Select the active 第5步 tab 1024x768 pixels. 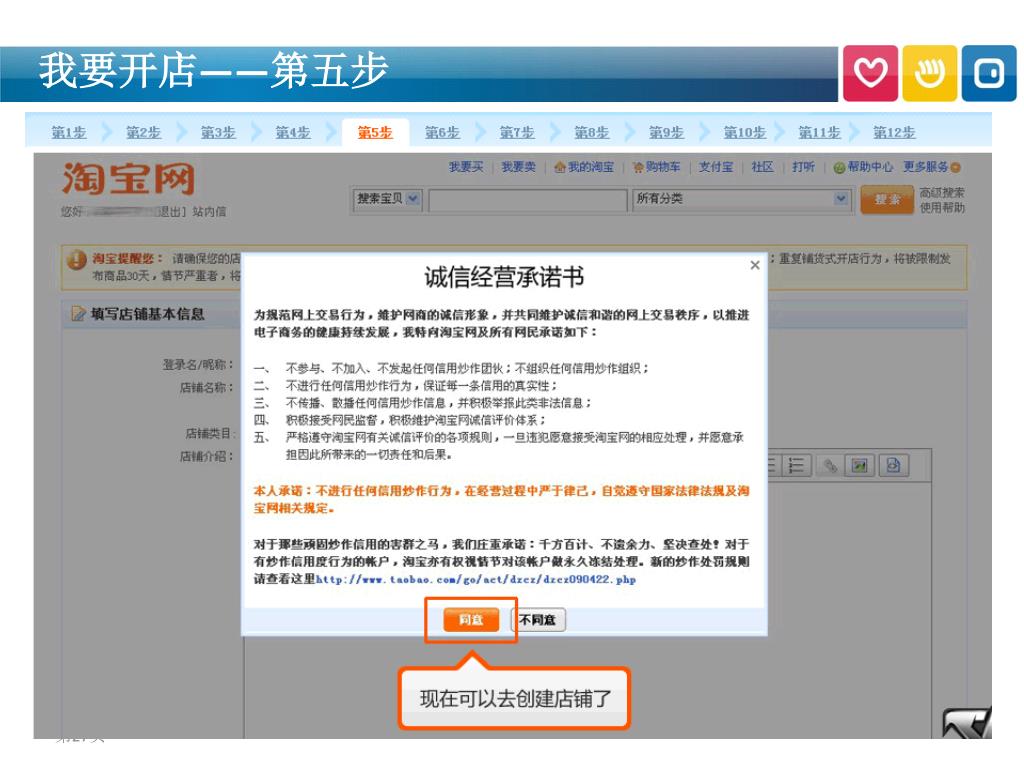tap(375, 133)
